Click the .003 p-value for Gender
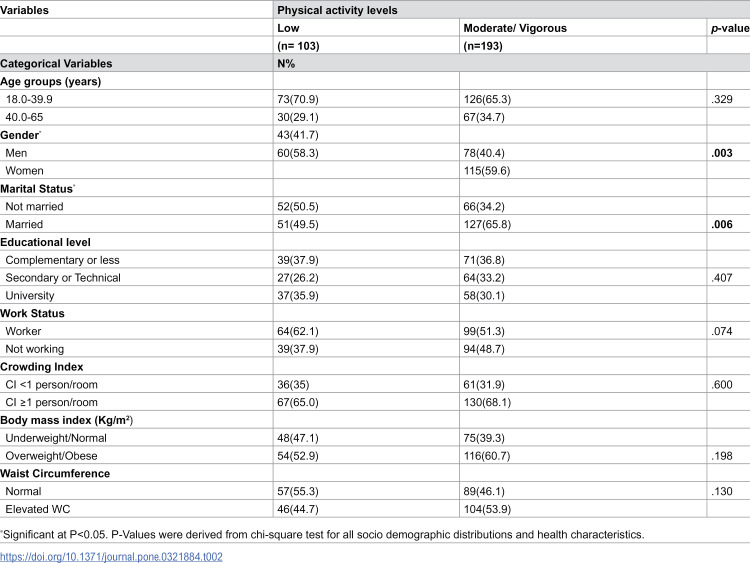Viewport: 750px width, 563px height. [x=722, y=153]
